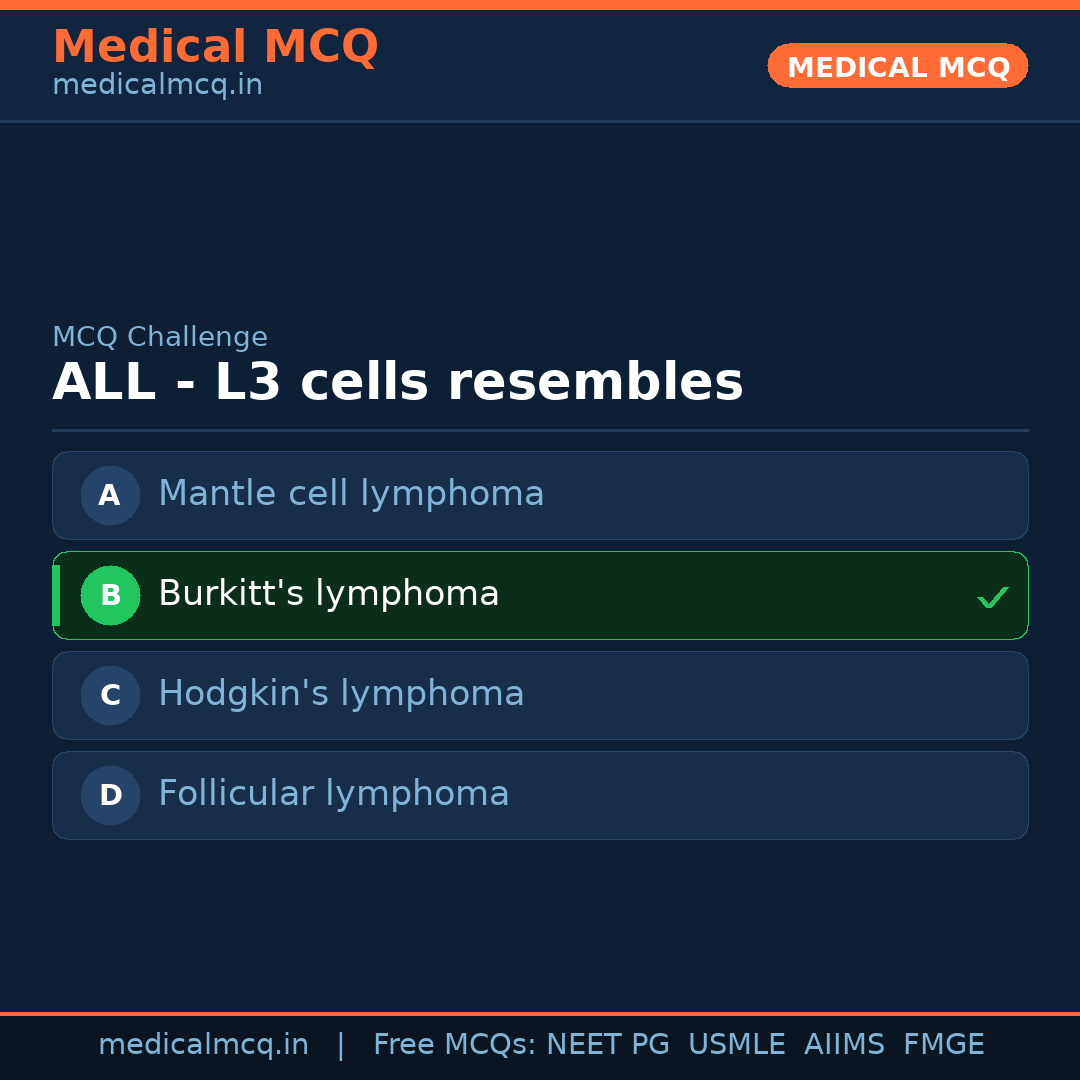Click the green checkmark on Burkitt's lymphoma

point(992,597)
